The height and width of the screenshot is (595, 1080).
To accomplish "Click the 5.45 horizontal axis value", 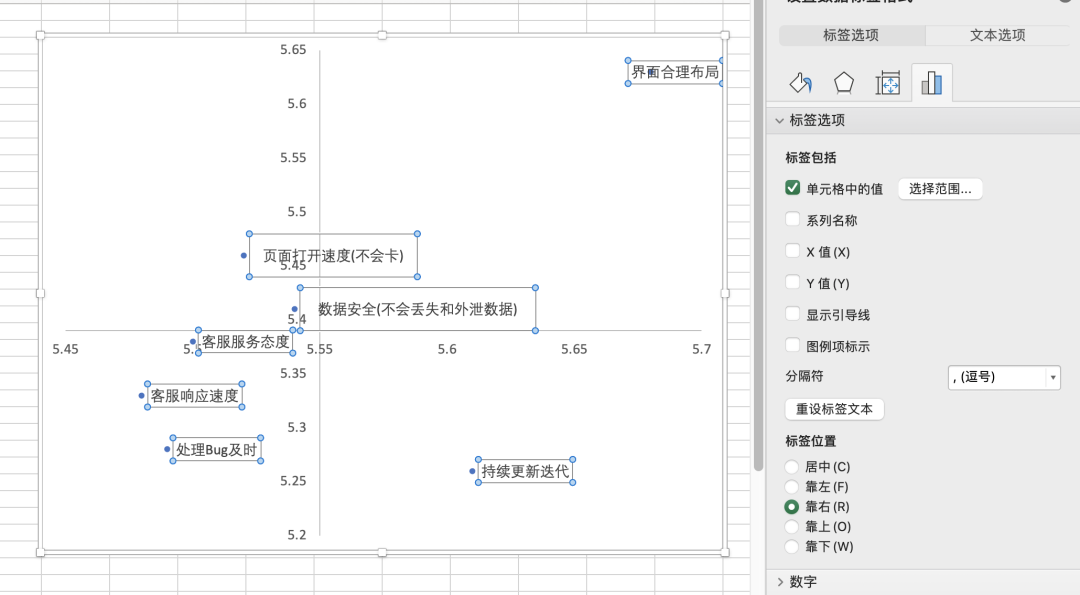I will (x=65, y=349).
